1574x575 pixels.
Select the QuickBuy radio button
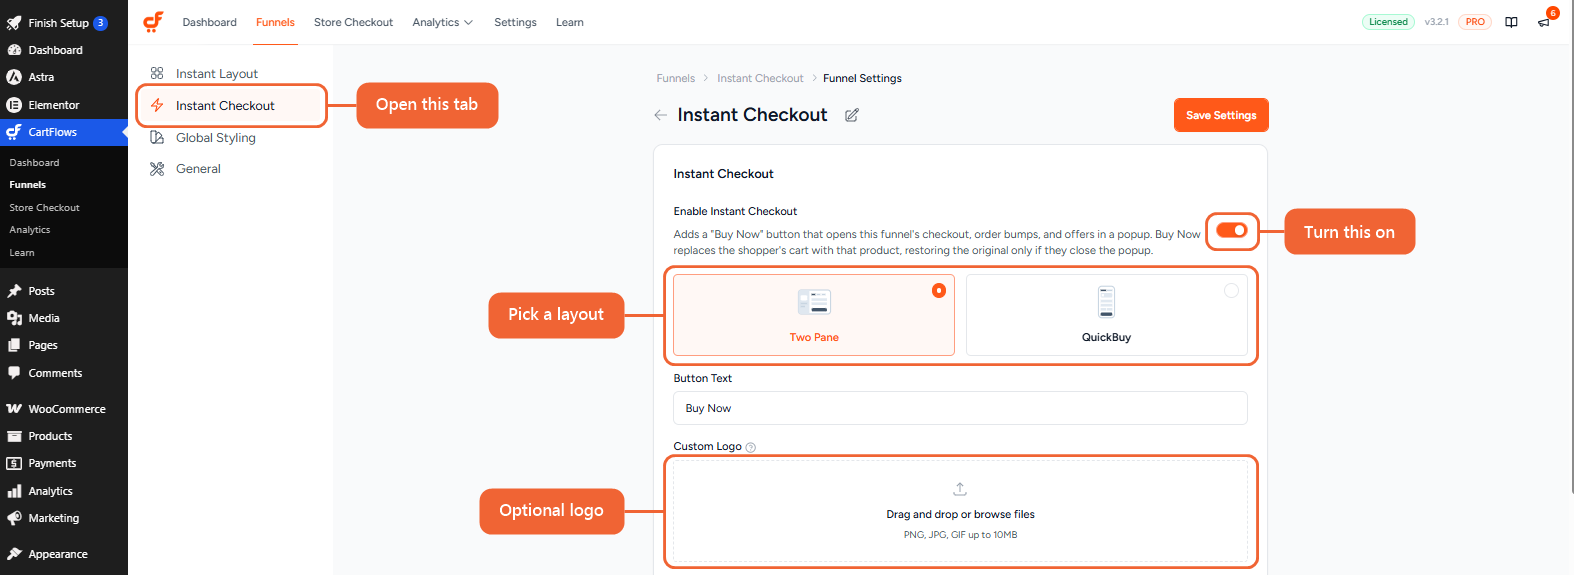click(1231, 291)
